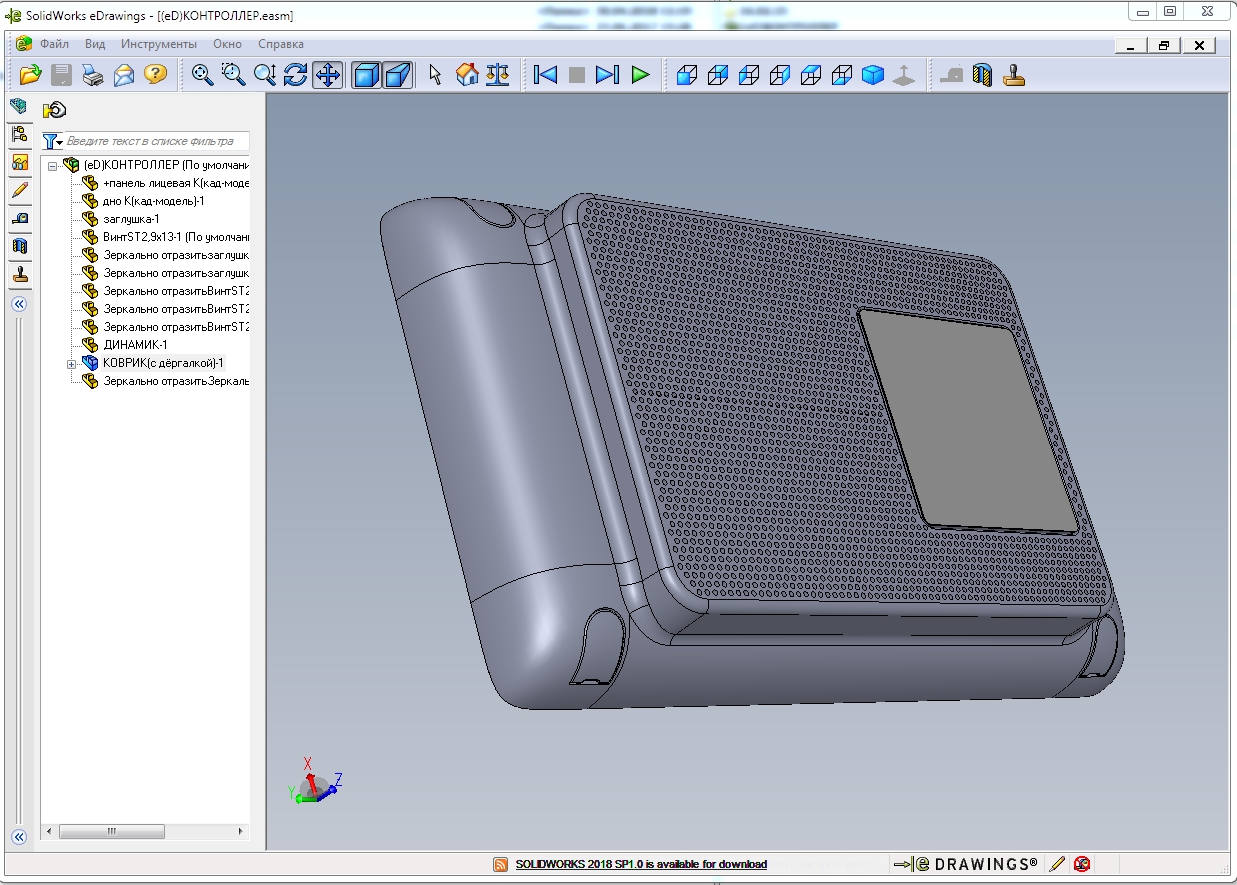Open the filter dropdown arrow
This screenshot has width=1237, height=885.
[x=60, y=144]
